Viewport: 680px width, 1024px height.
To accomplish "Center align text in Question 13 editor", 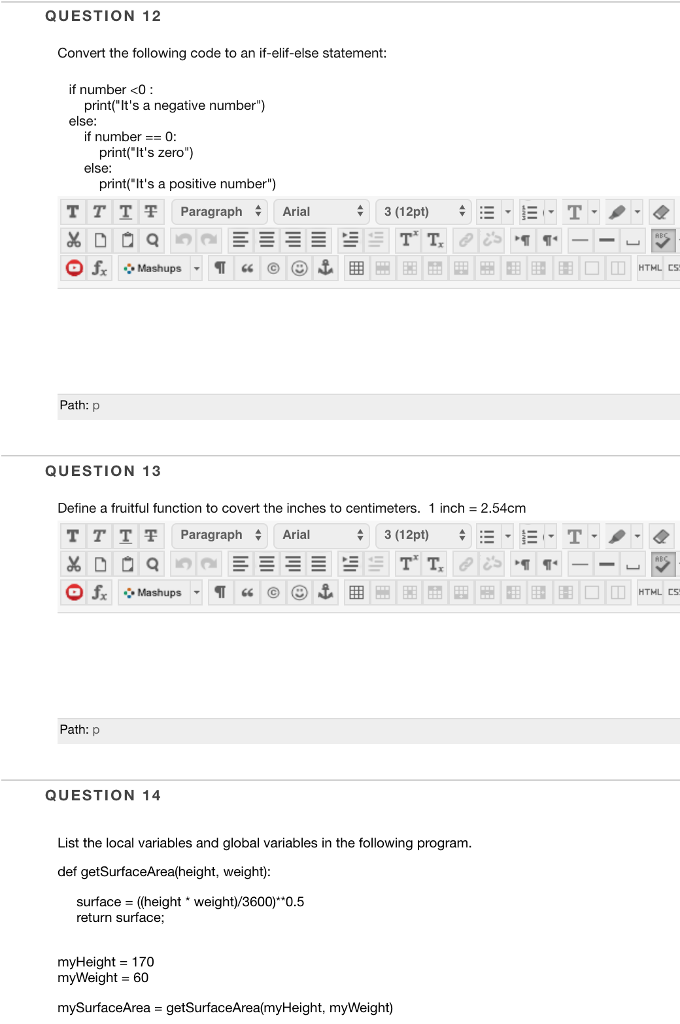I will click(267, 564).
